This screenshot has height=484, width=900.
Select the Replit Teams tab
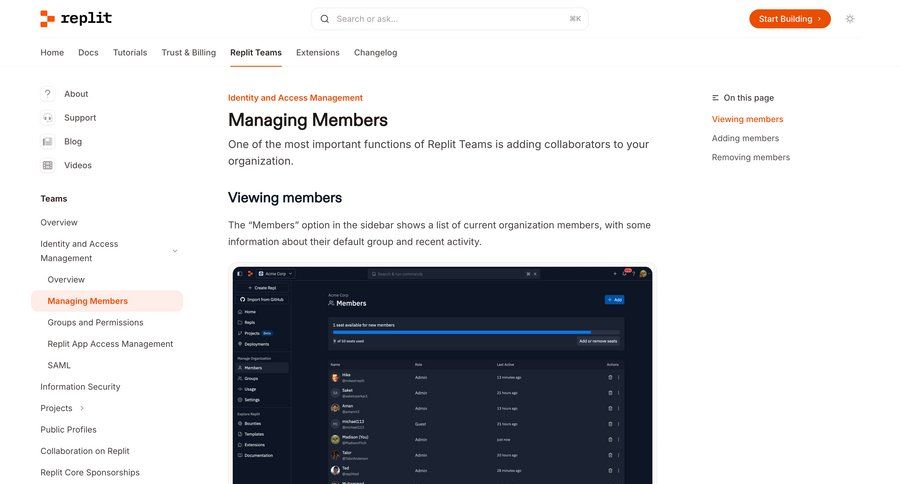pos(256,52)
